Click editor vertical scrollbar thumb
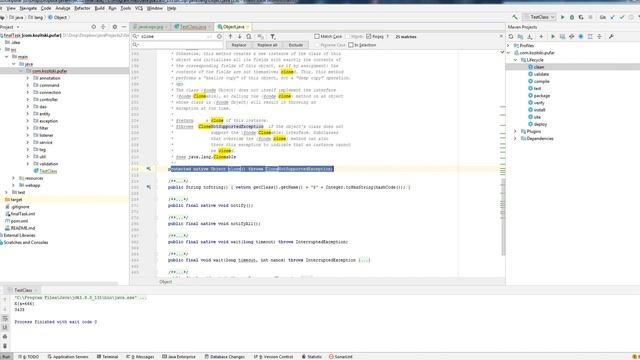The width and height of the screenshot is (640, 360). [x=503, y=216]
